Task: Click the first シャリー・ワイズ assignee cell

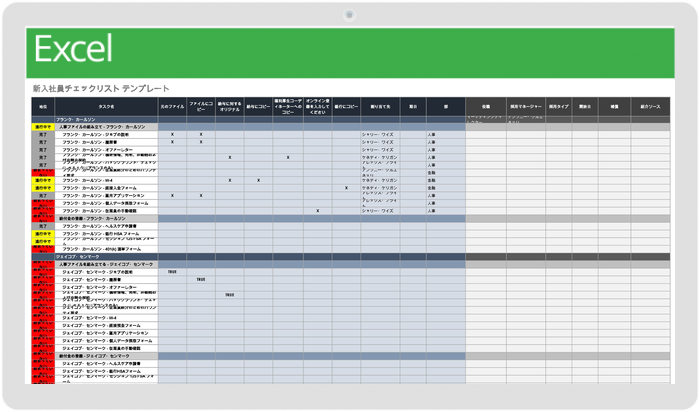Action: [380, 134]
